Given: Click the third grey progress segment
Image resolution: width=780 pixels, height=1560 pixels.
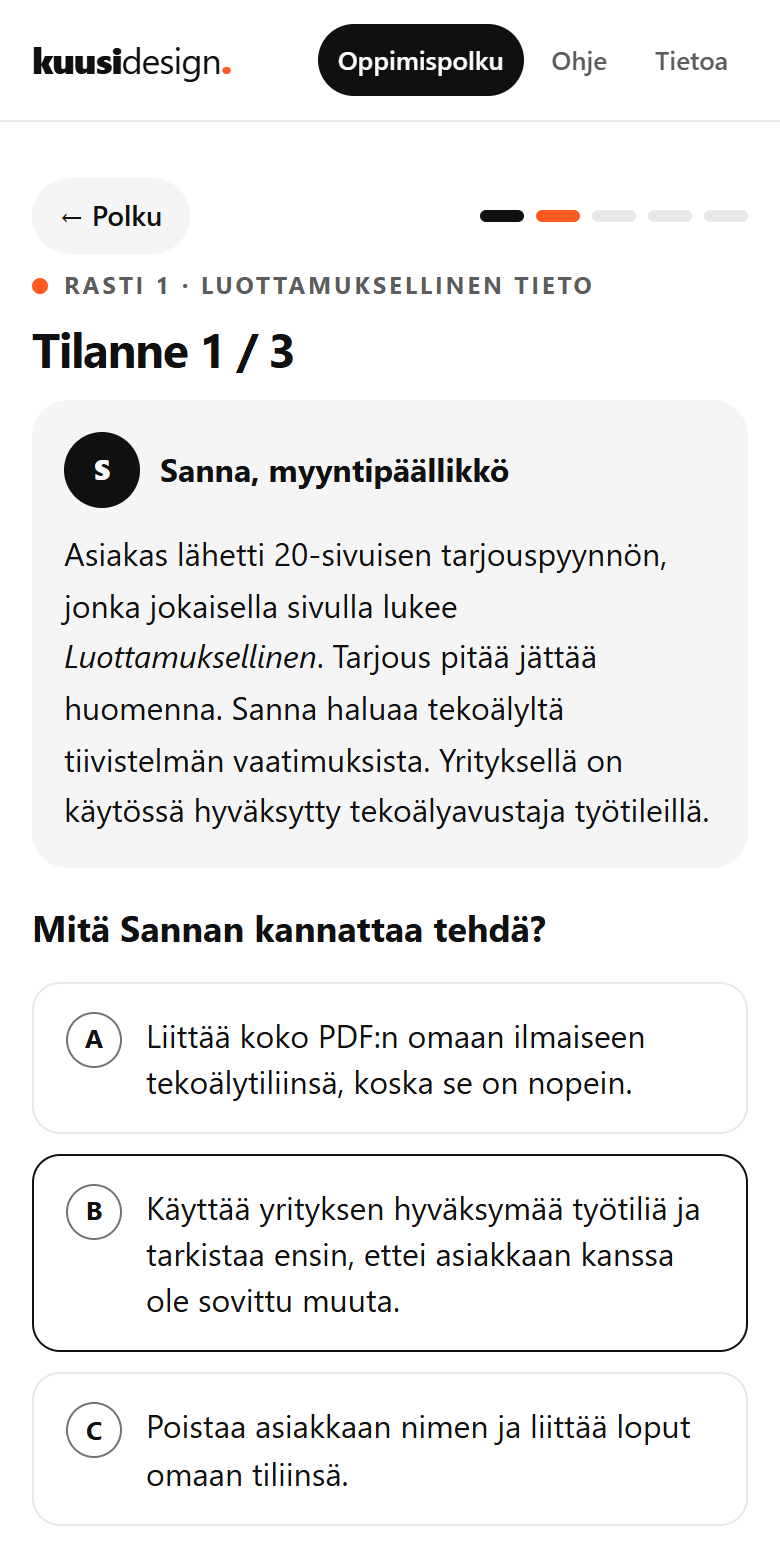Looking at the screenshot, I should click(x=614, y=216).
